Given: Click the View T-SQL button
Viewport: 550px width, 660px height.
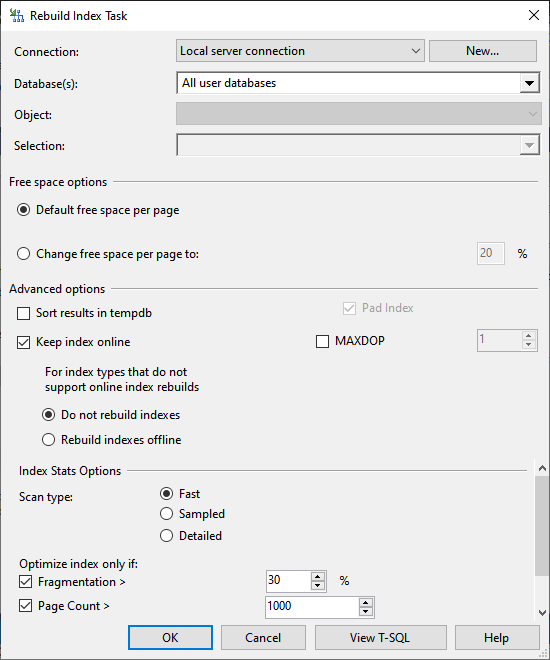Looking at the screenshot, I should tap(380, 638).
